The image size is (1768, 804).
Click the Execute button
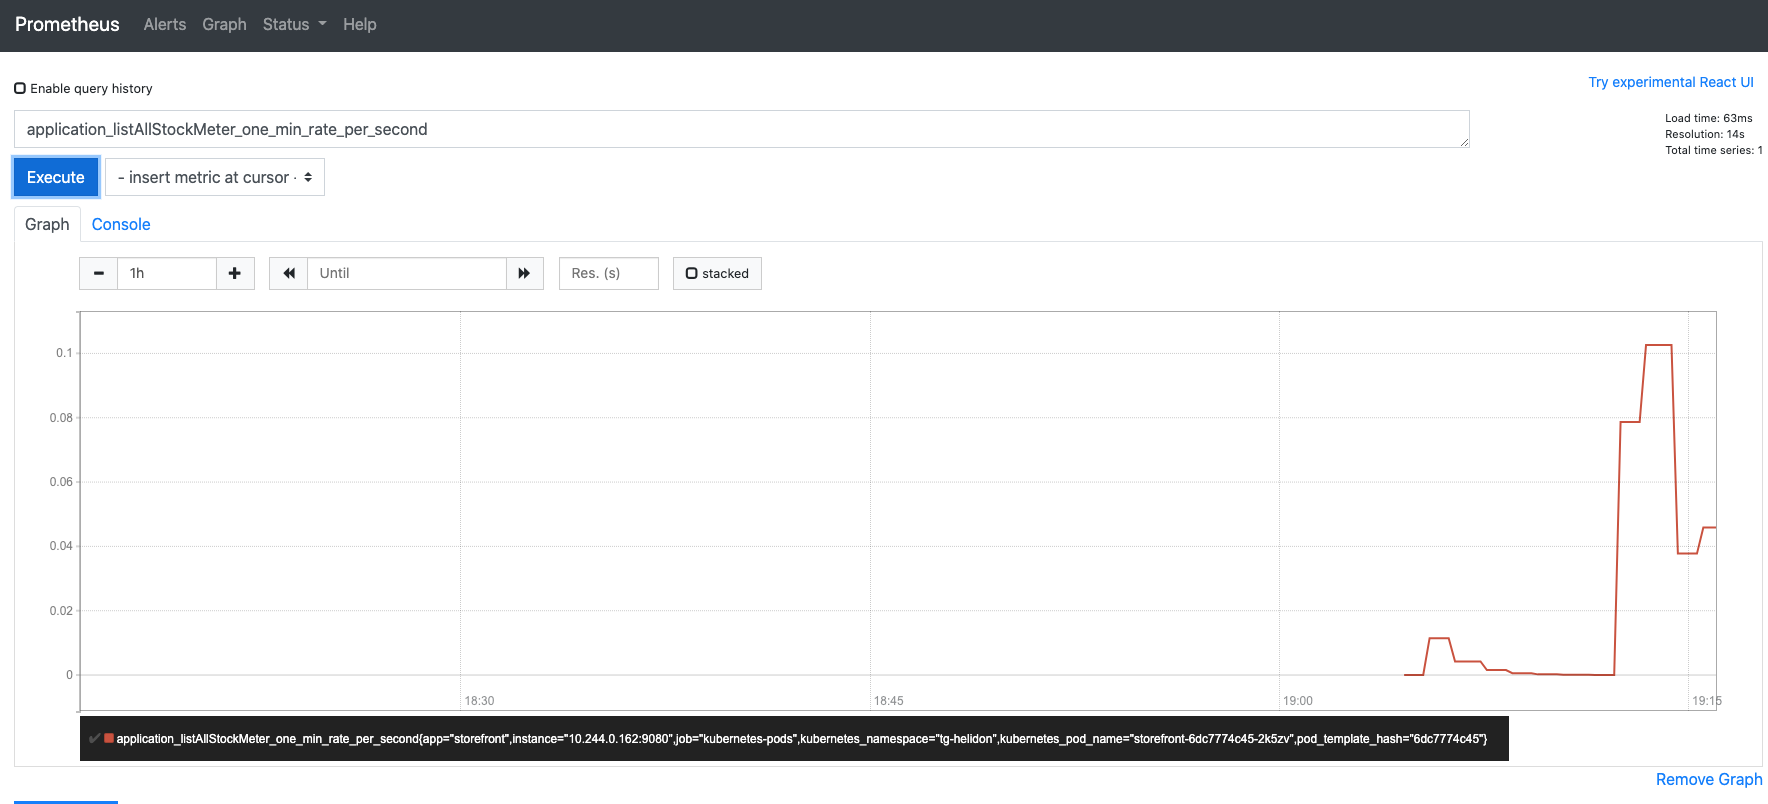(56, 177)
